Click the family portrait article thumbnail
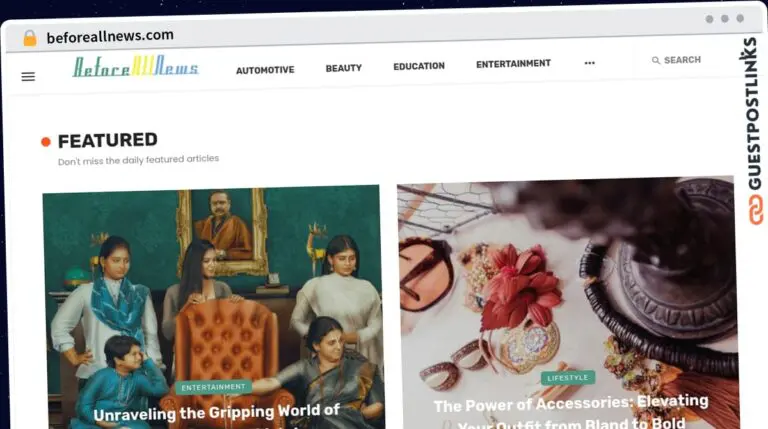 pos(213,308)
